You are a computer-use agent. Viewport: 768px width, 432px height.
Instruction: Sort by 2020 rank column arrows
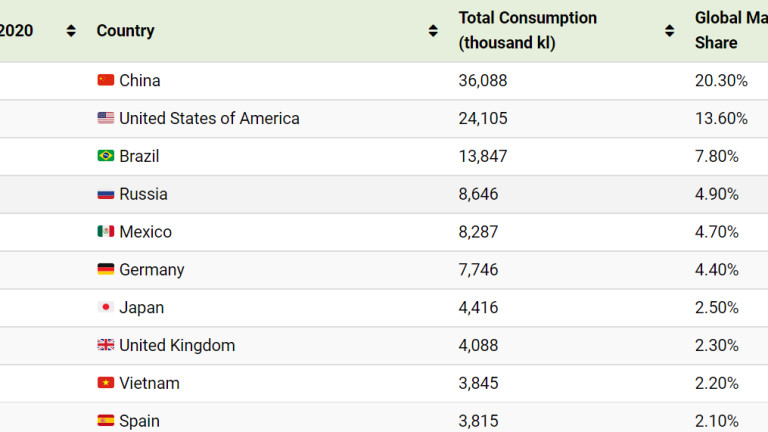pyautogui.click(x=71, y=31)
